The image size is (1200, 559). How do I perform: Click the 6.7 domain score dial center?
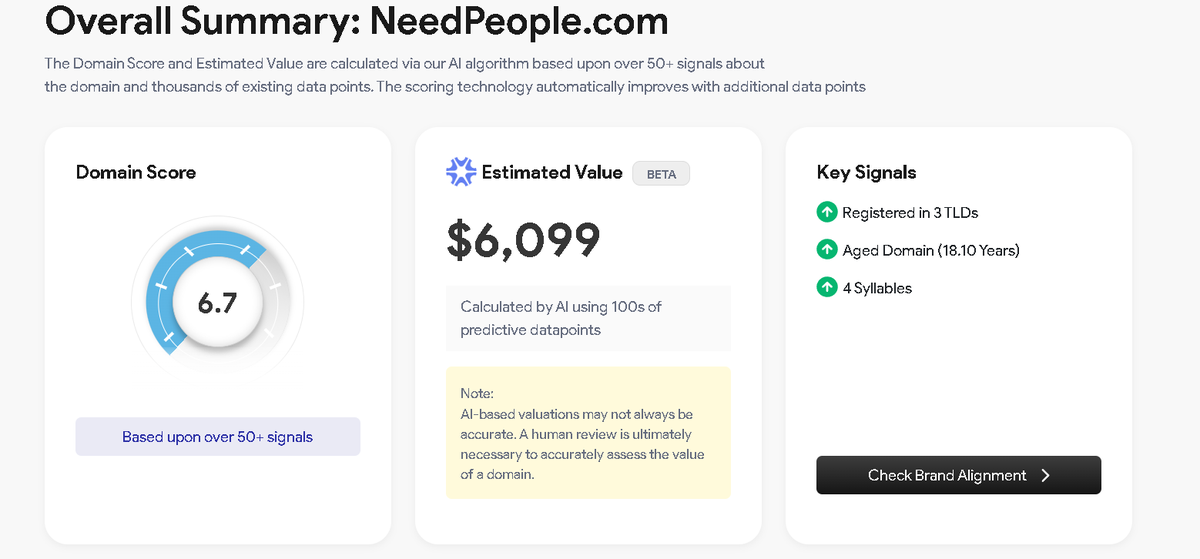tap(217, 302)
